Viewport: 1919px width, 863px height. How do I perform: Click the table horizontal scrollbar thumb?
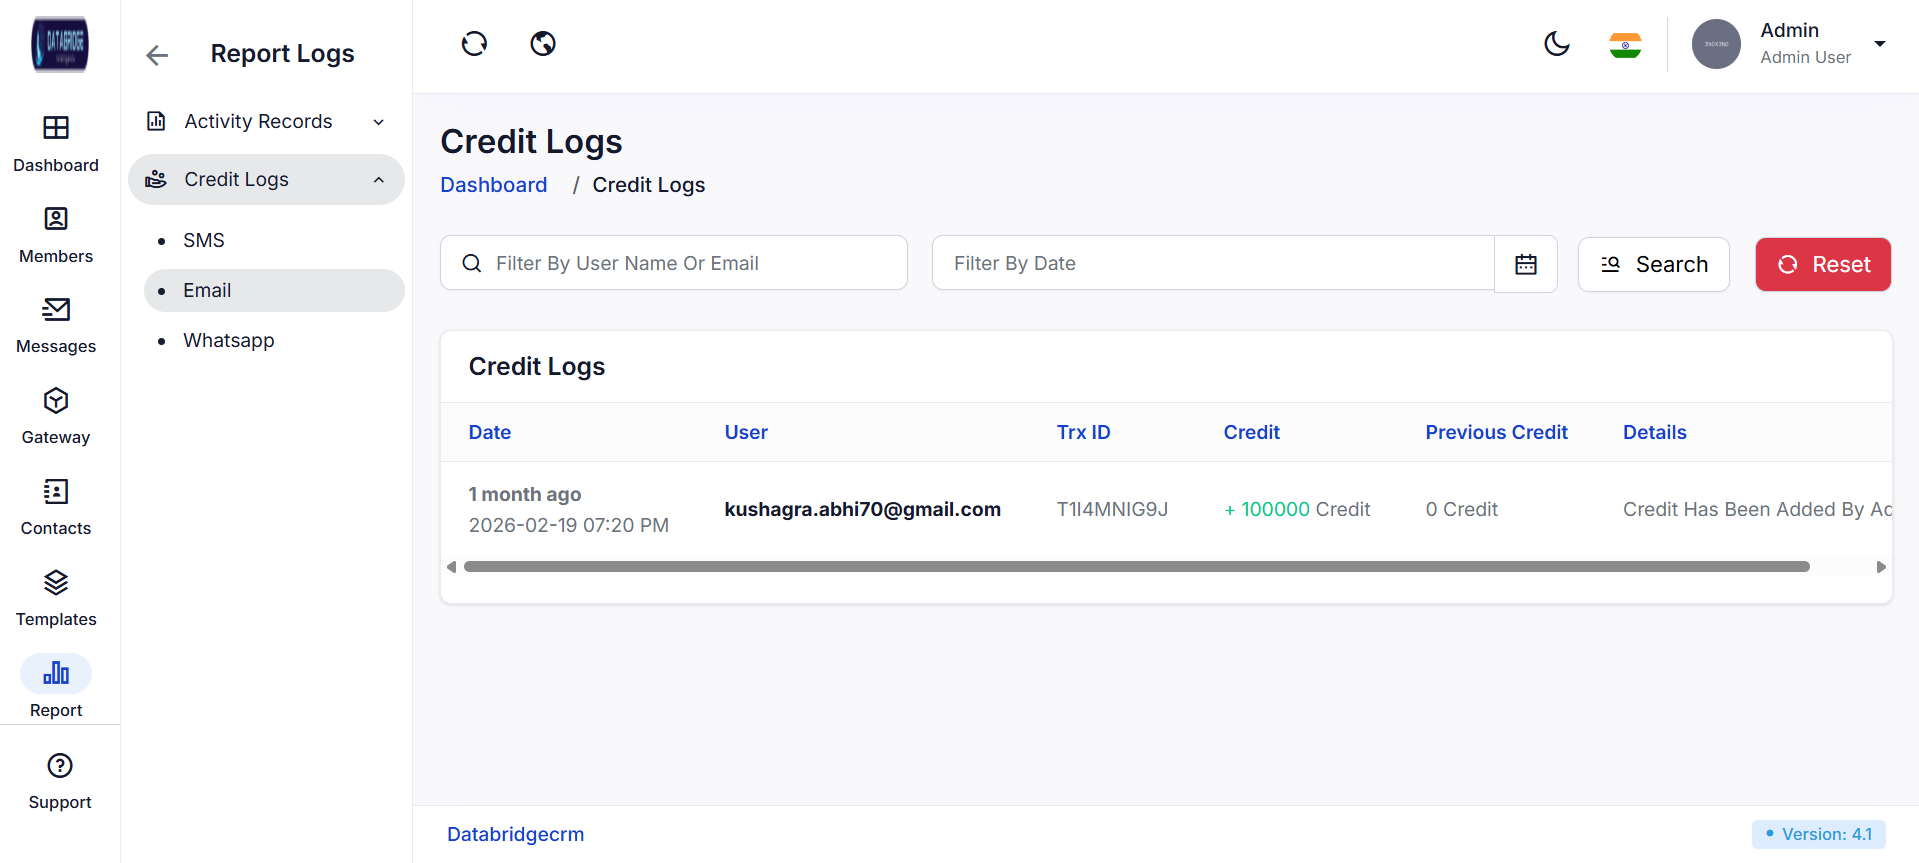click(1137, 567)
